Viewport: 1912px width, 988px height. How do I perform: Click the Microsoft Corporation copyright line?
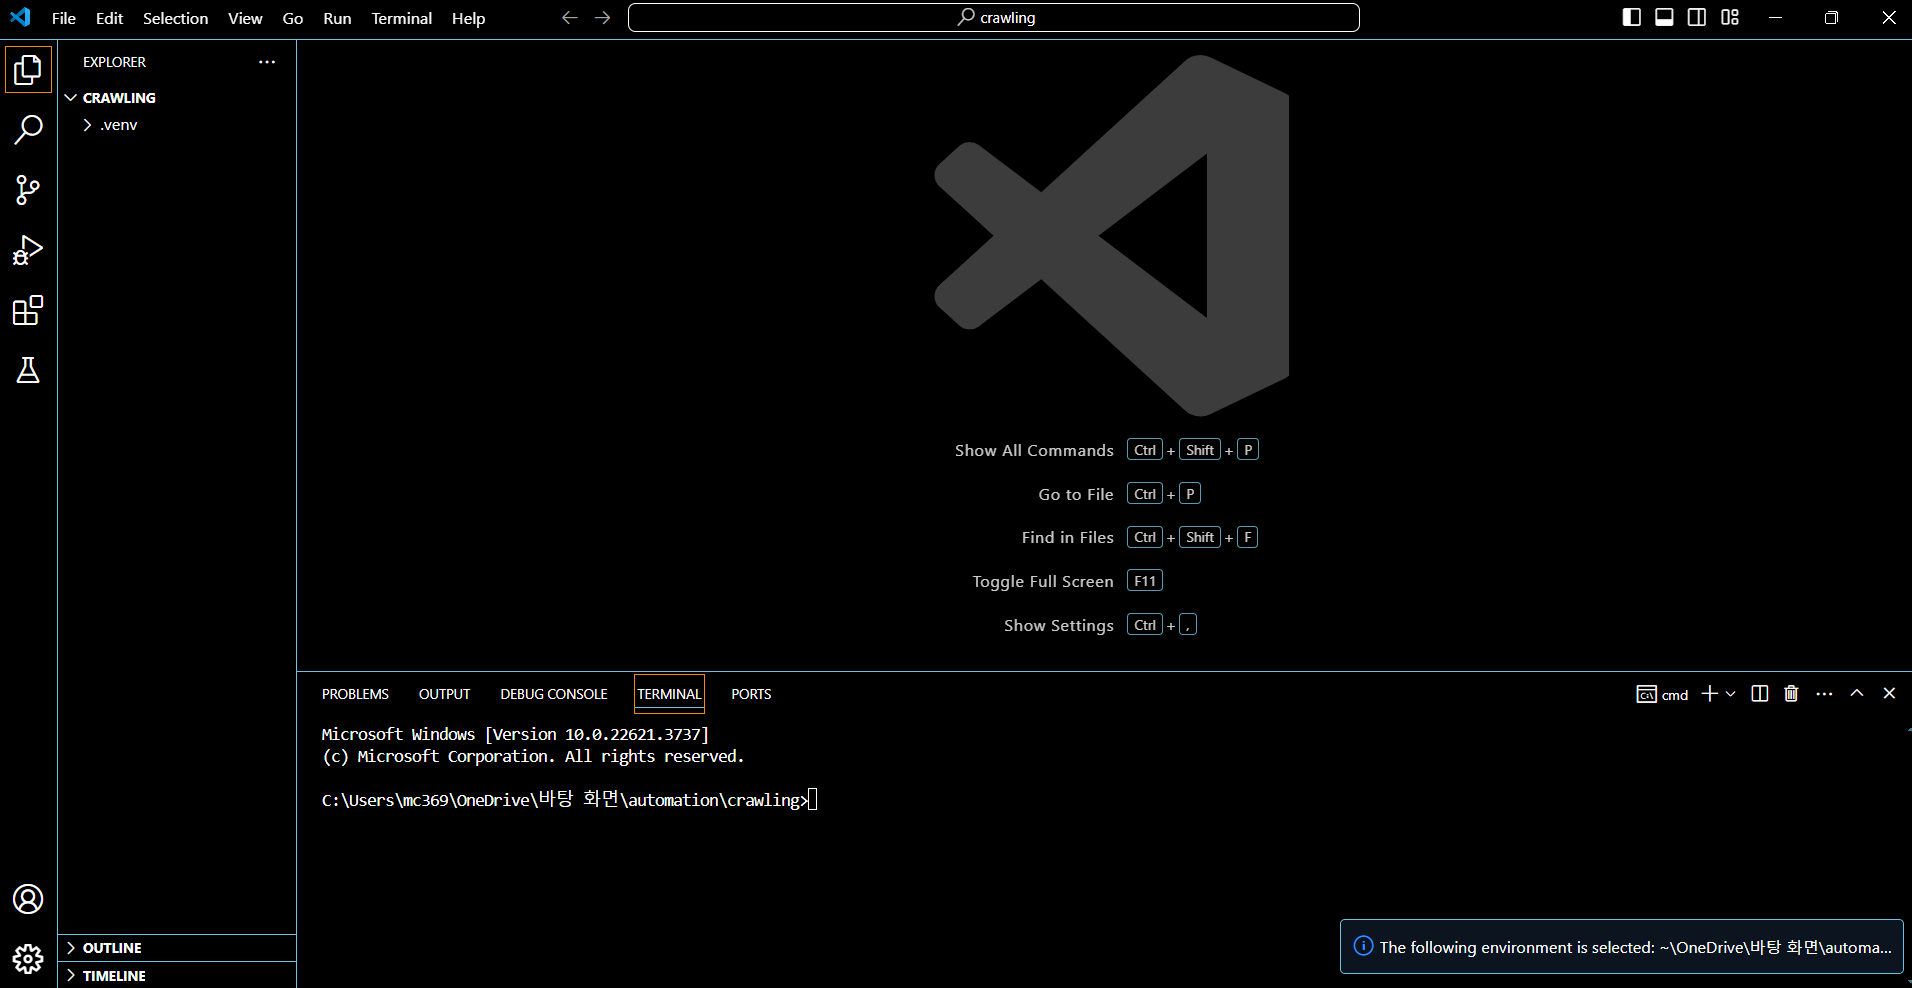point(533,757)
